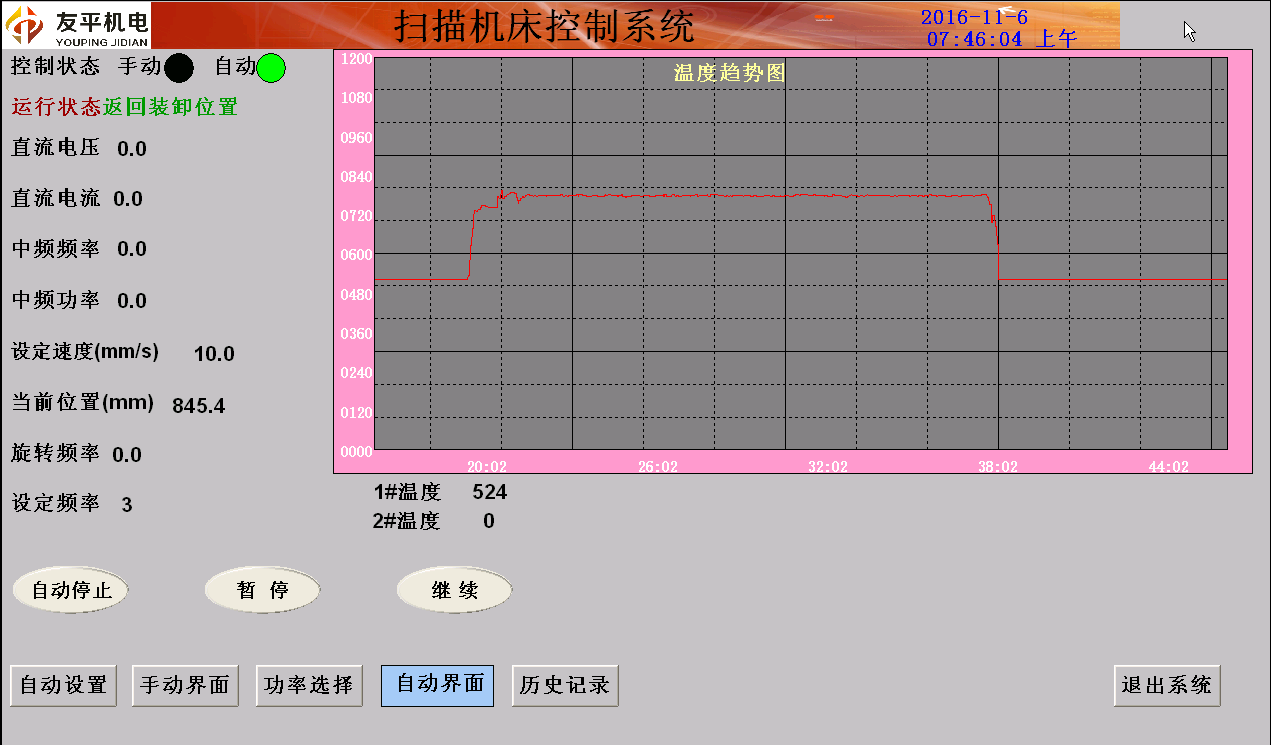Toggle the manual mode black indicator
The height and width of the screenshot is (745, 1271).
click(x=179, y=68)
